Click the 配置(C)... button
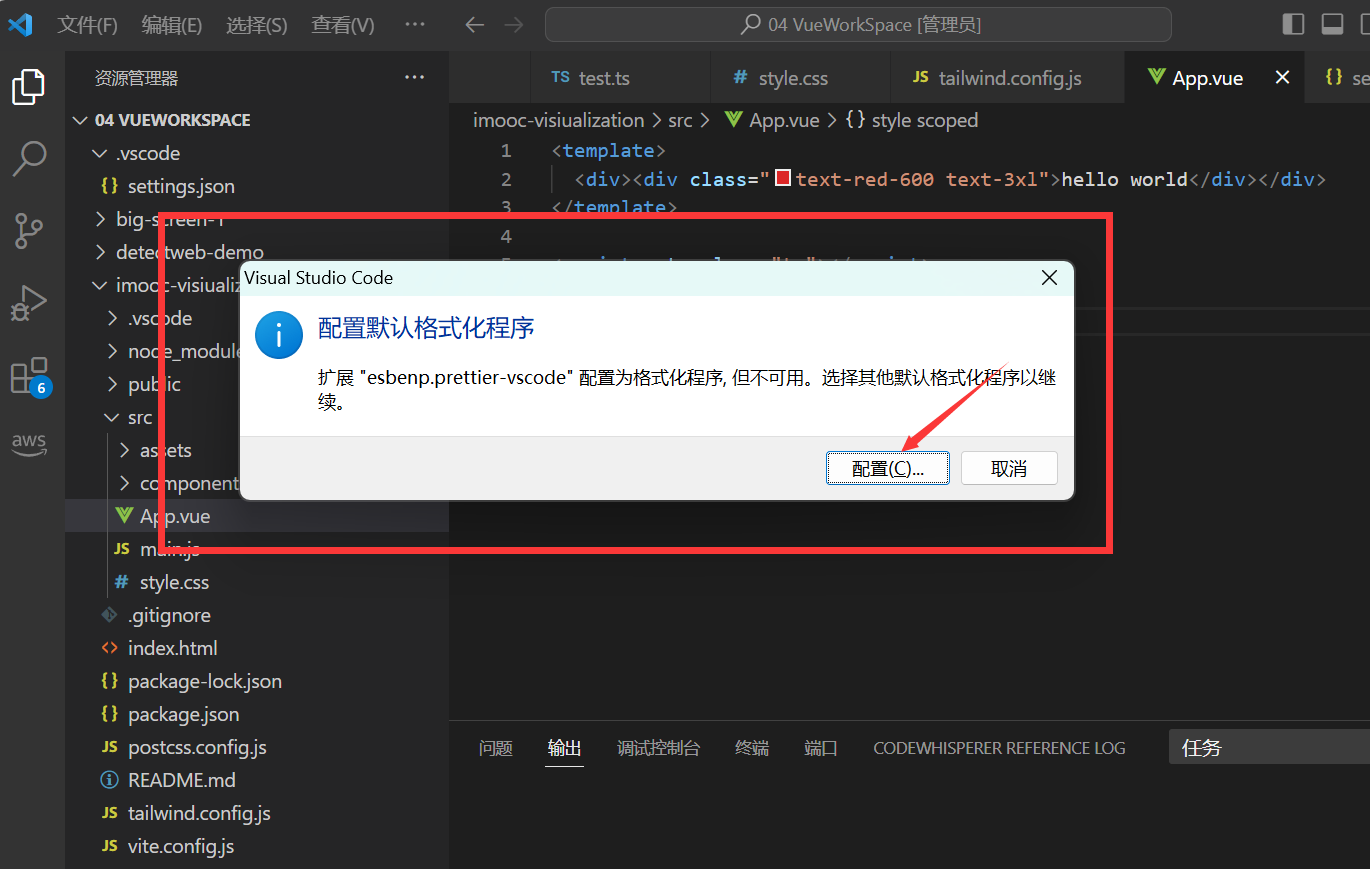Viewport: 1370px width, 869px height. click(887, 468)
